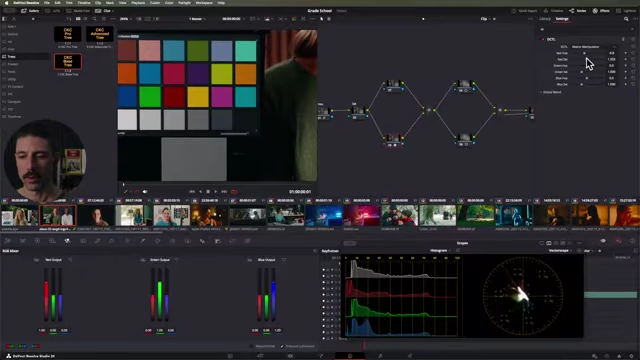Open the Workspace menu
Screen dimensions: 640x360
point(204,3)
